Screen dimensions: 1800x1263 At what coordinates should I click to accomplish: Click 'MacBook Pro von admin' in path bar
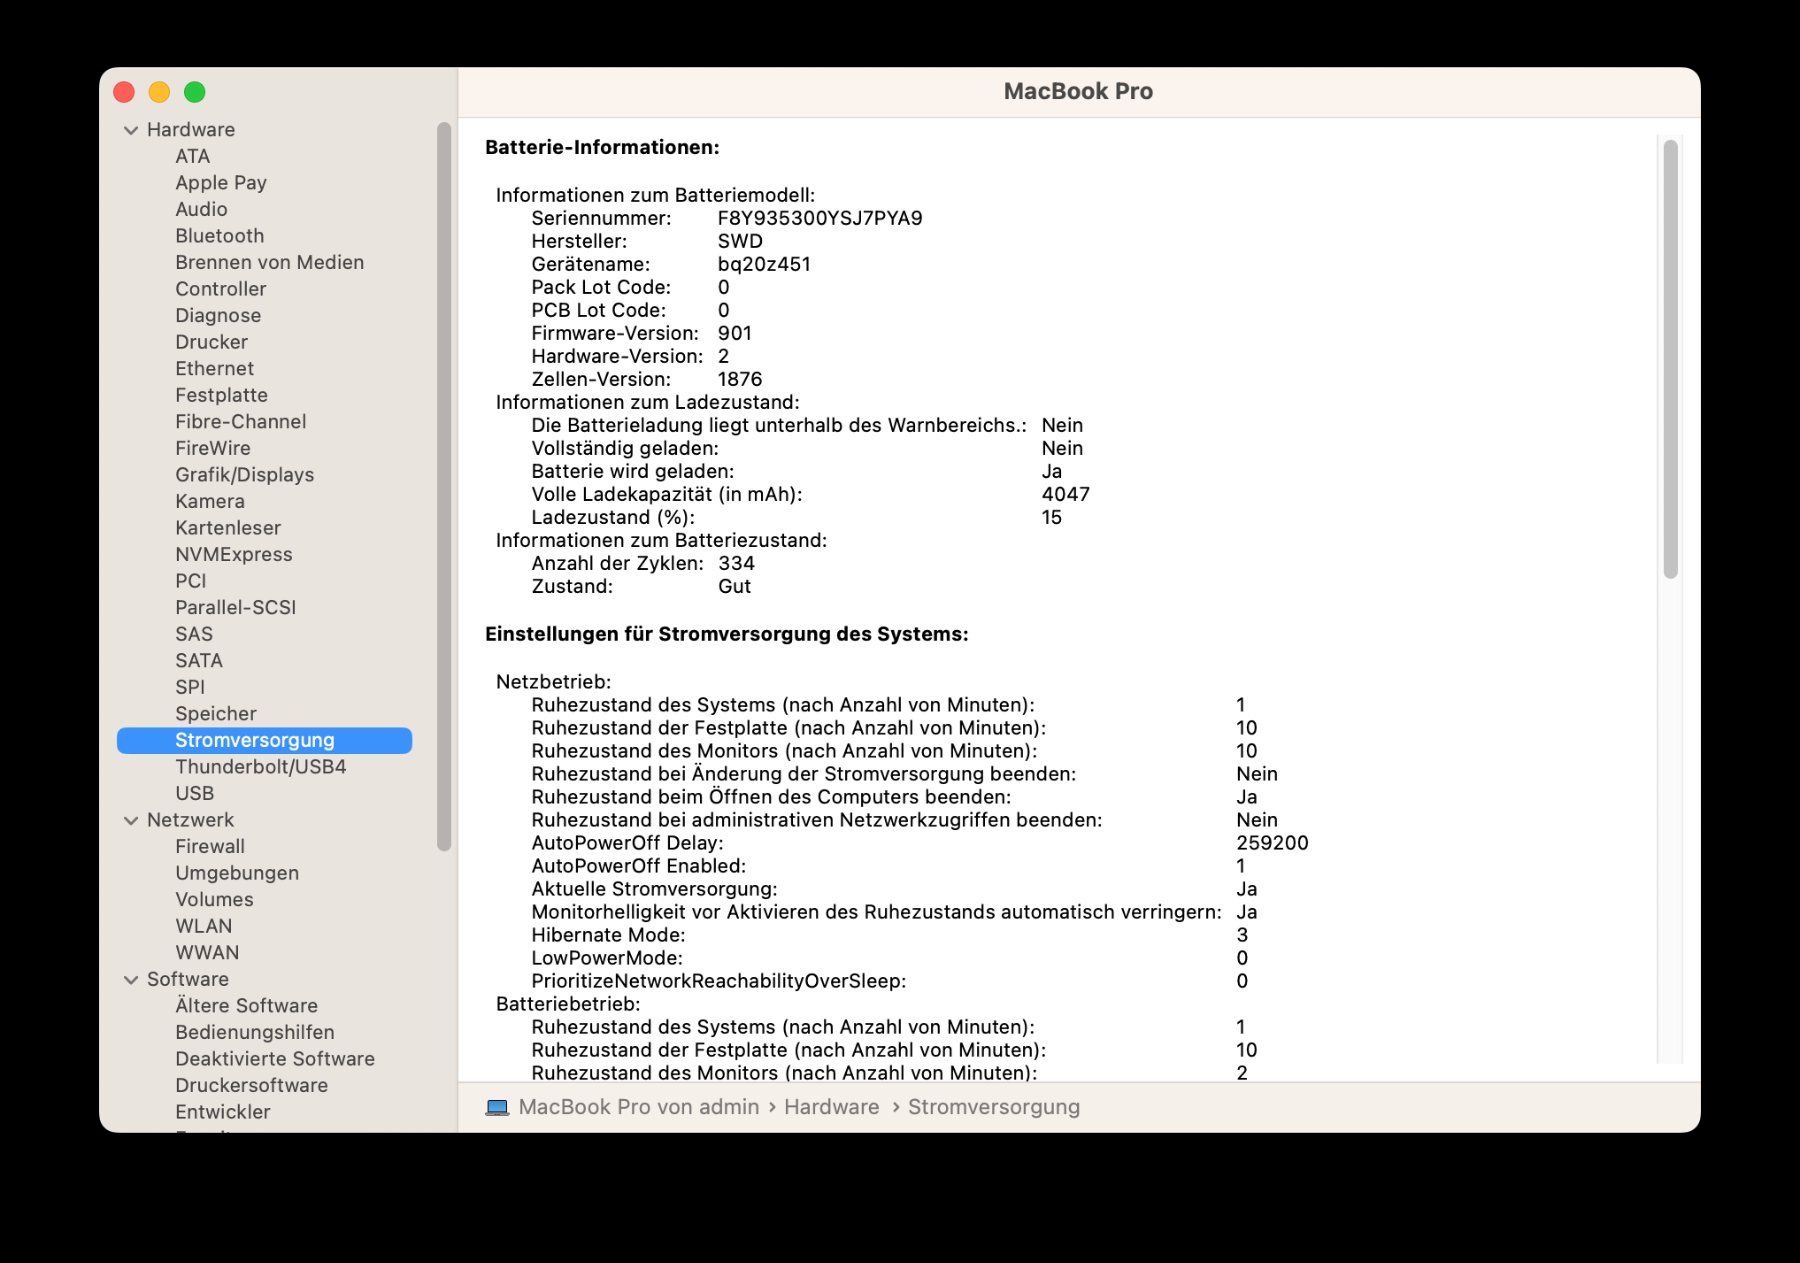639,1107
